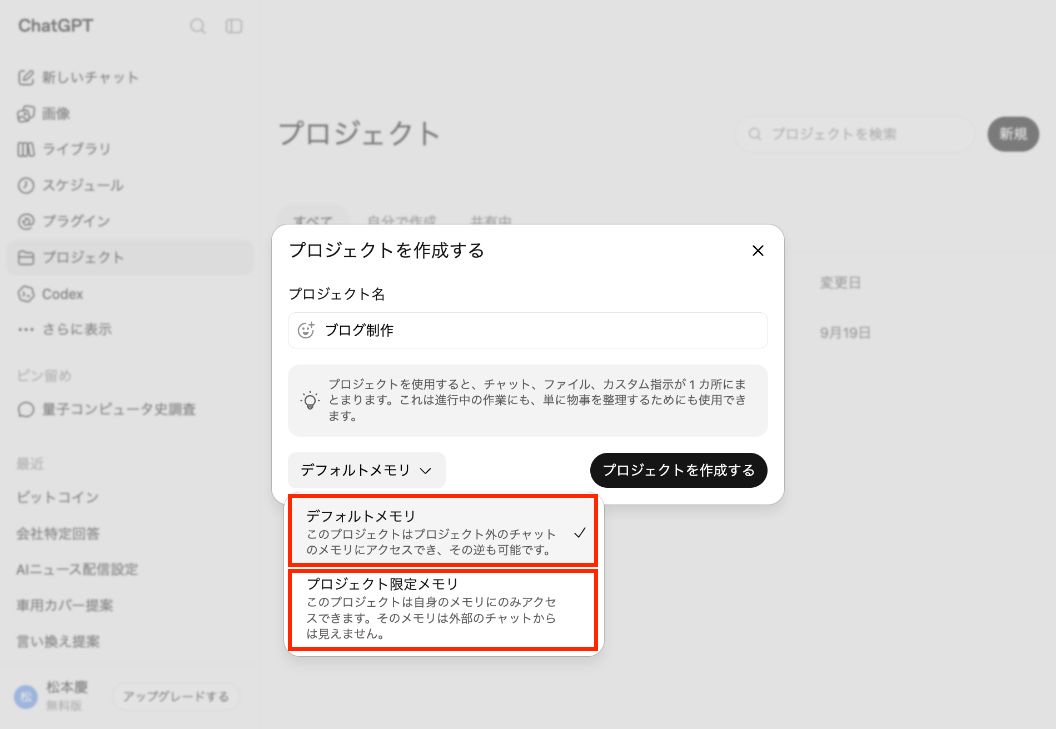Click the 新規 button
This screenshot has height=729, width=1056.
[1013, 134]
